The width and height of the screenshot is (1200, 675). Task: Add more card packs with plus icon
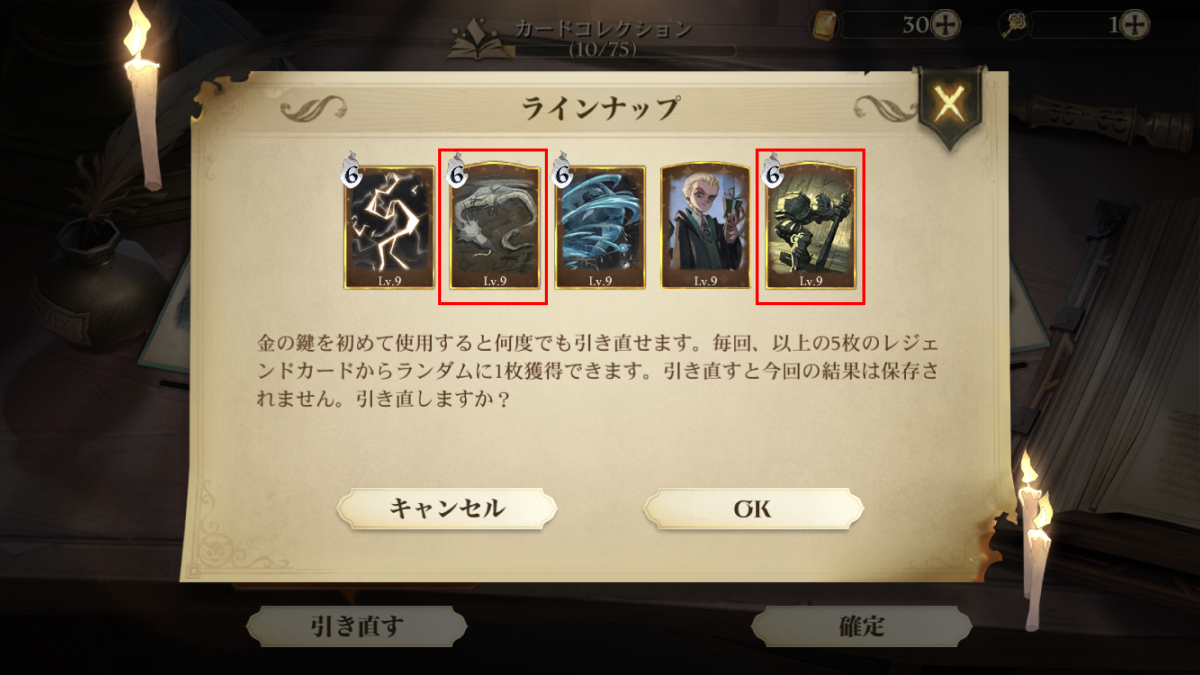click(945, 24)
